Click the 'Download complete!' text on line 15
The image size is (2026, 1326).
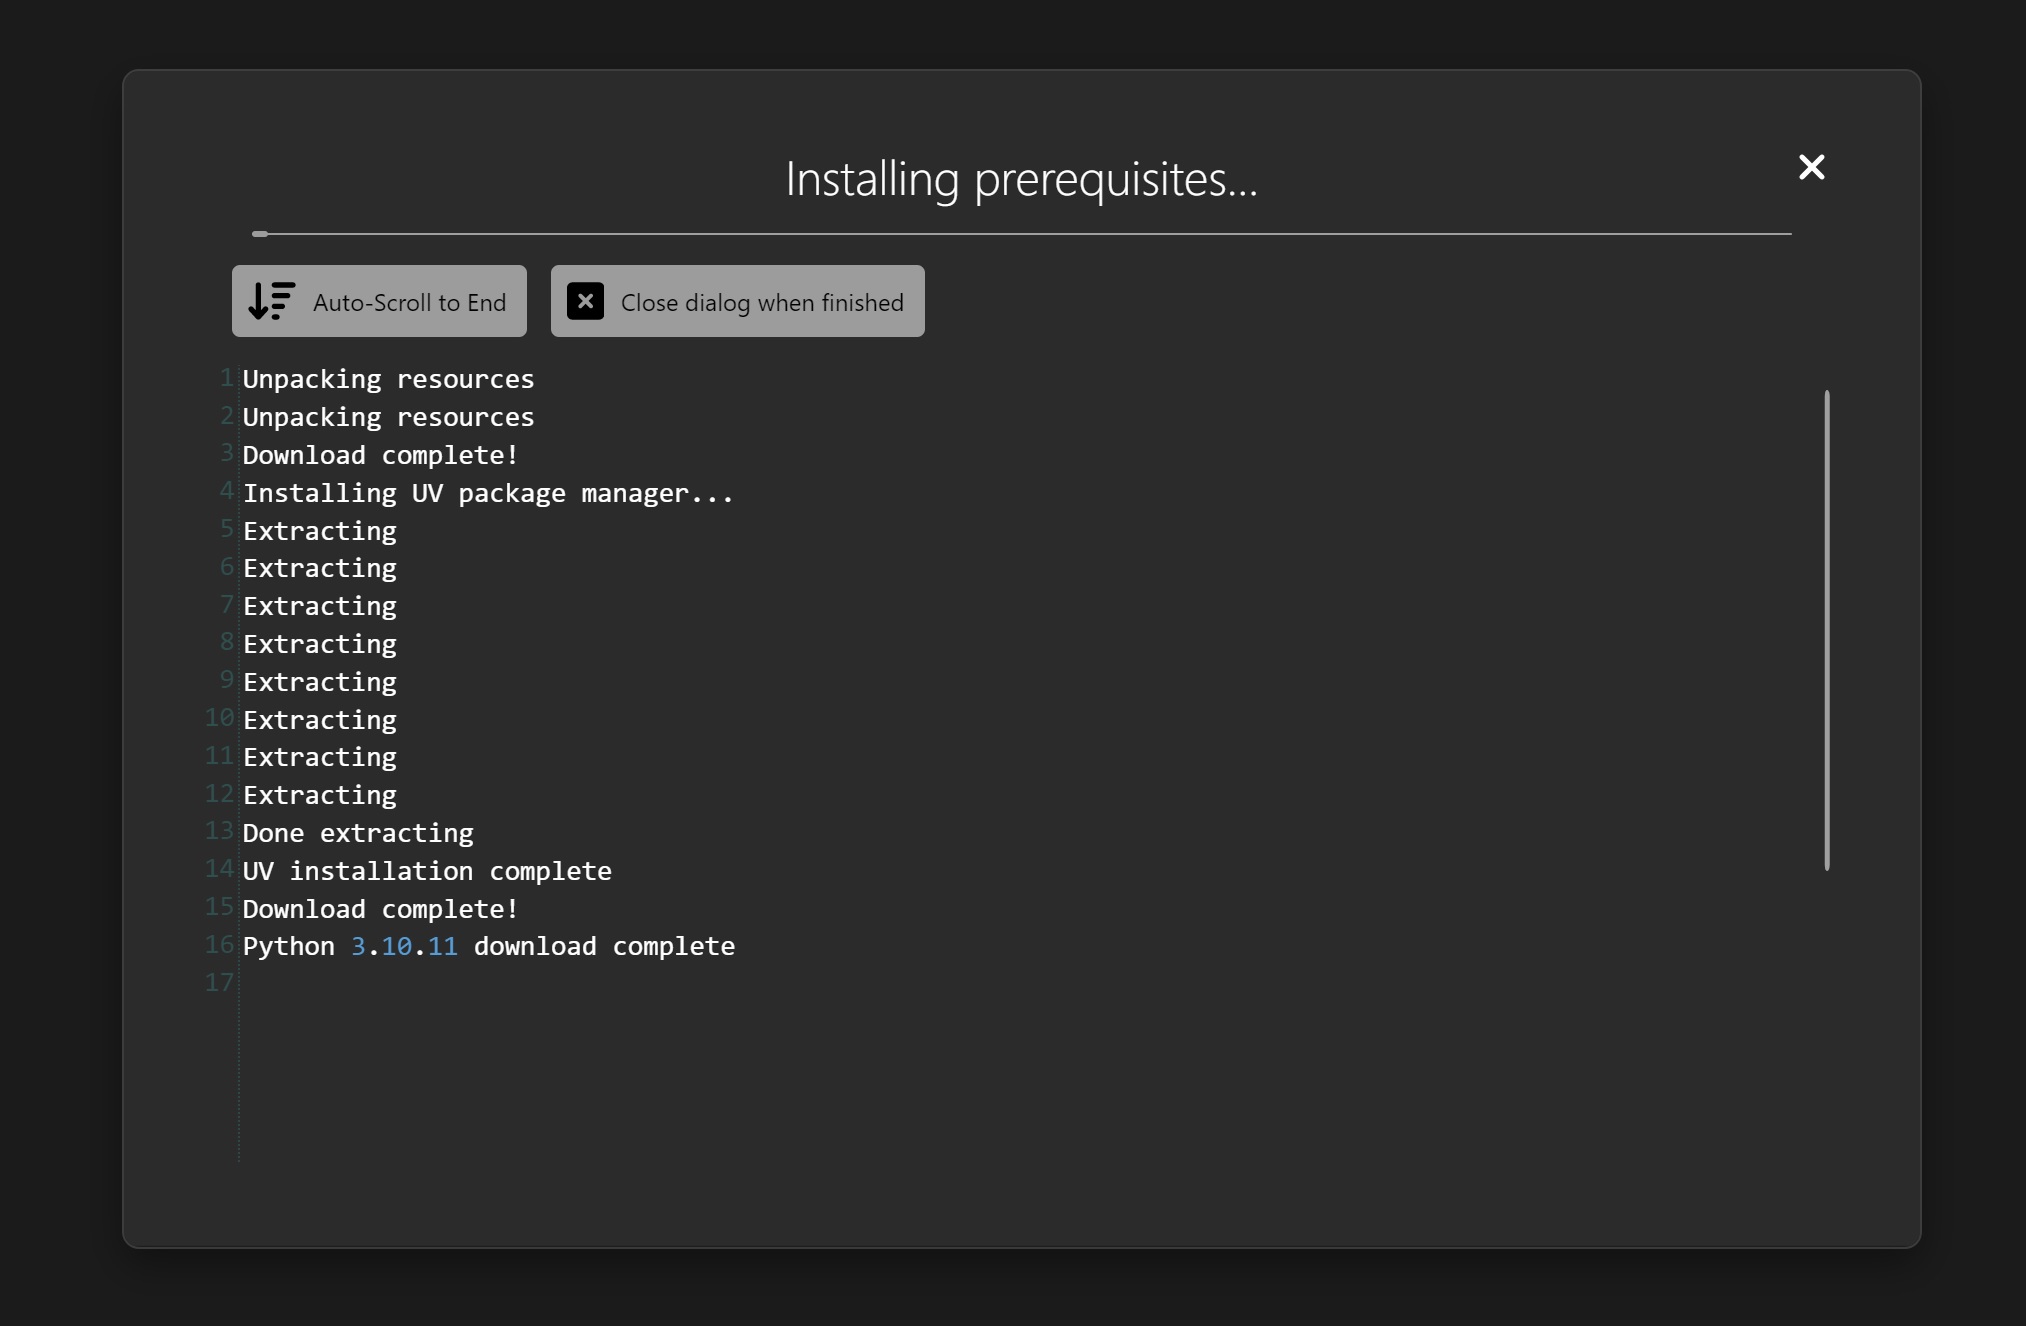(380, 909)
